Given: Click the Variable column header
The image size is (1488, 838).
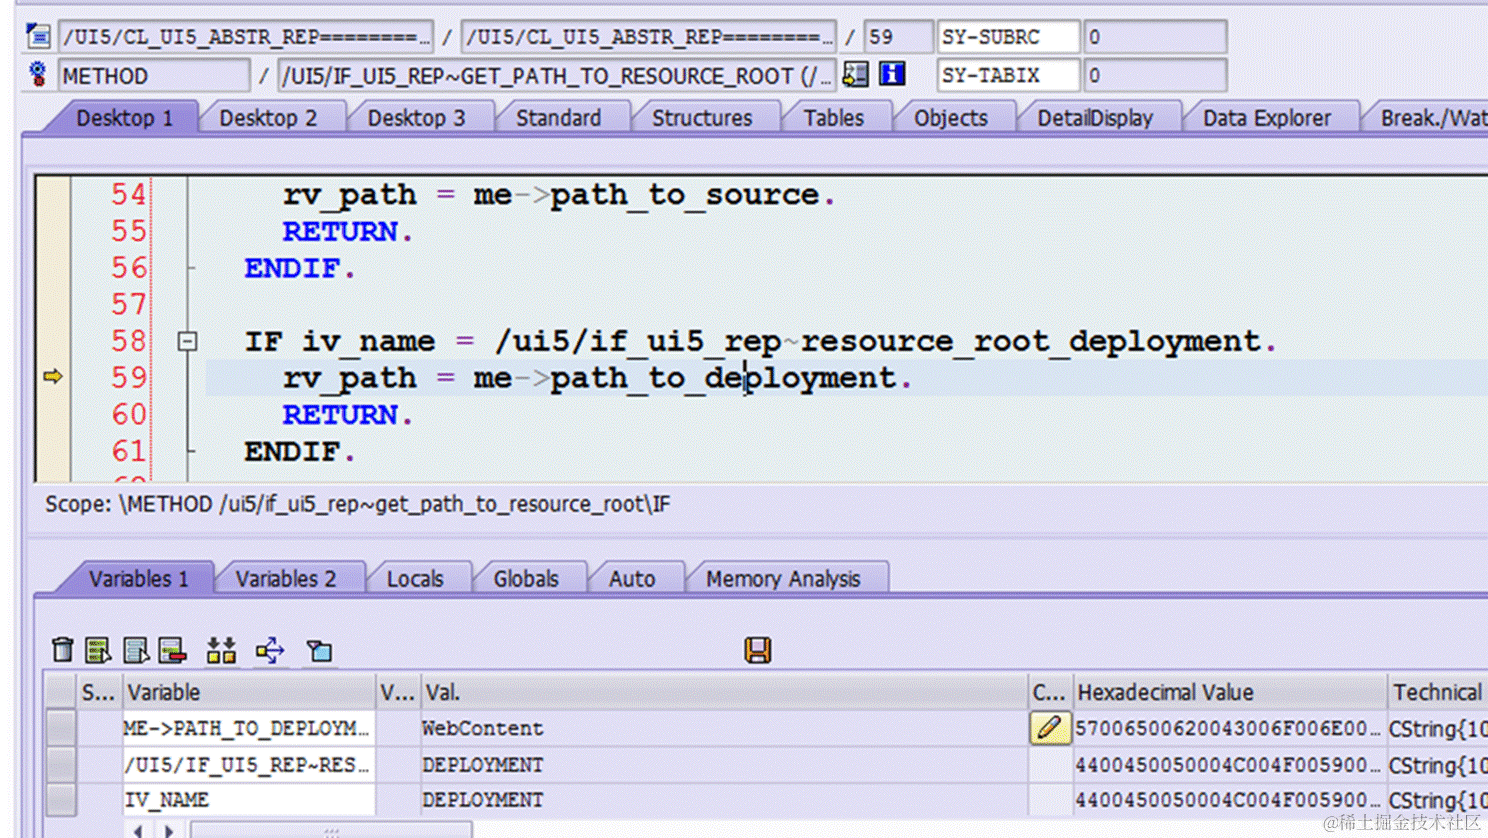Looking at the screenshot, I should coord(248,692).
